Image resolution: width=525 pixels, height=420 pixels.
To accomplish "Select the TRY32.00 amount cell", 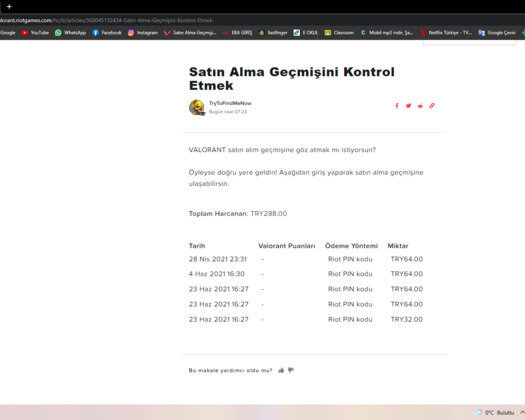I will pos(407,319).
